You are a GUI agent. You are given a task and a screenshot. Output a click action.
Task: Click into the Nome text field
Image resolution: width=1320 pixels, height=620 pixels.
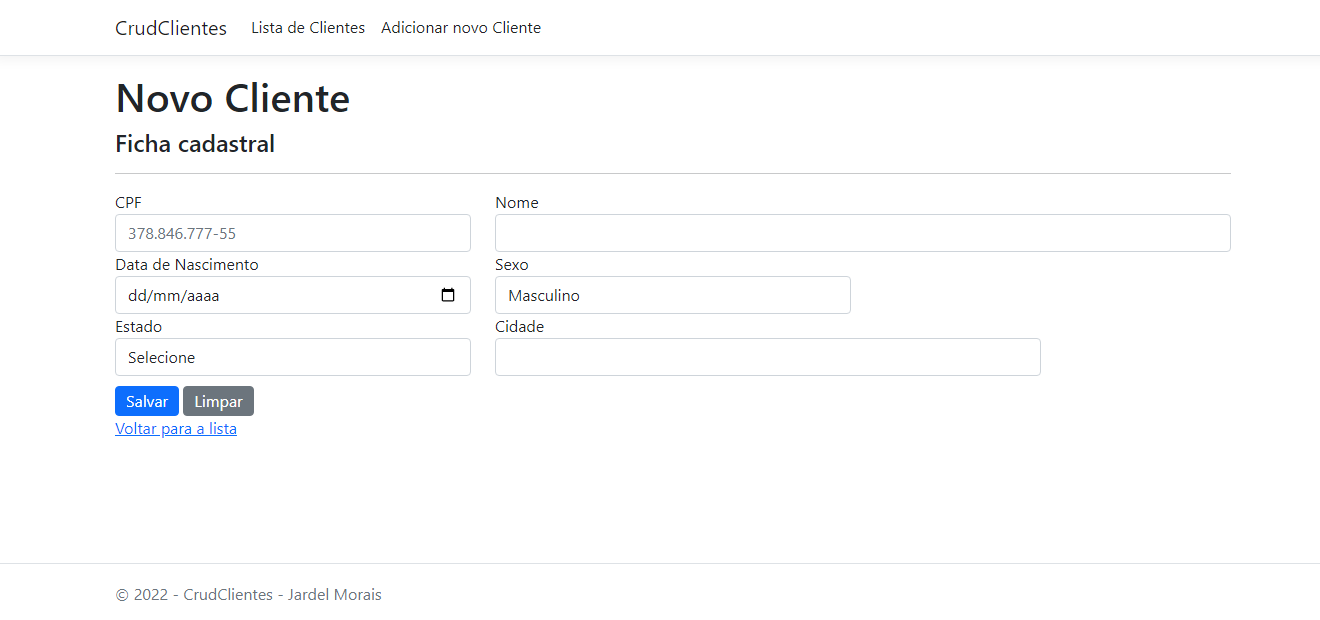pyautogui.click(x=862, y=233)
